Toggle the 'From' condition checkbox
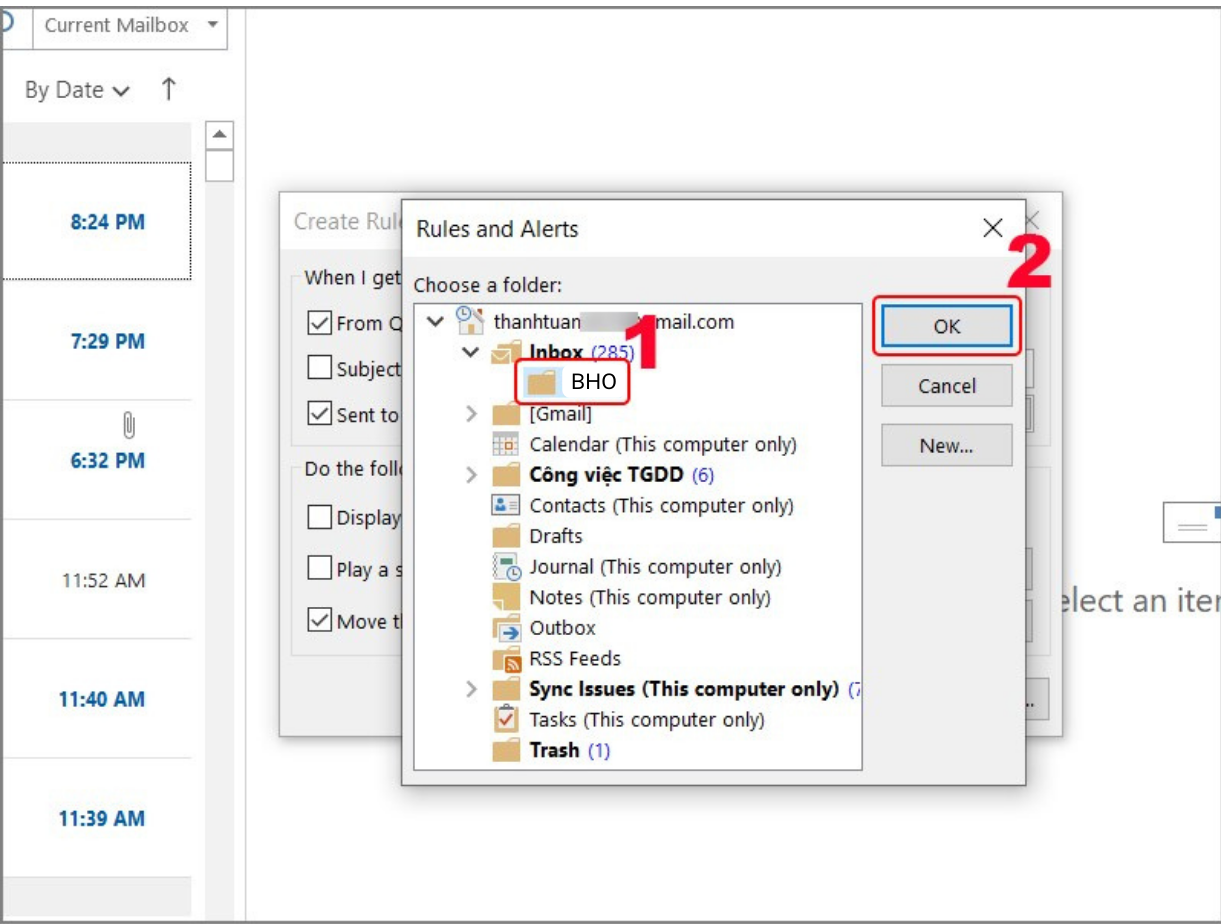1221x924 pixels. pyautogui.click(x=319, y=323)
